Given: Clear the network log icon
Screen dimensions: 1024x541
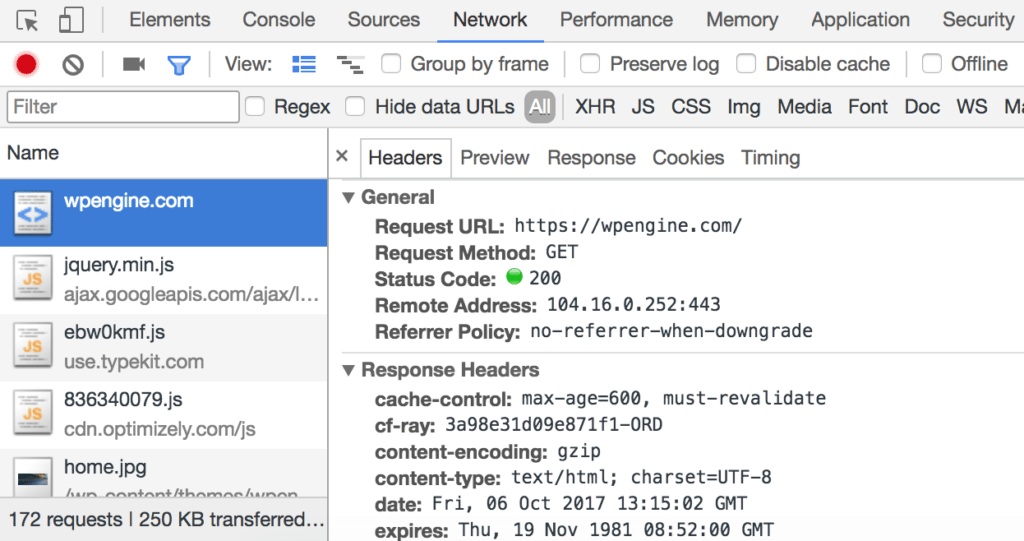Looking at the screenshot, I should (73, 65).
